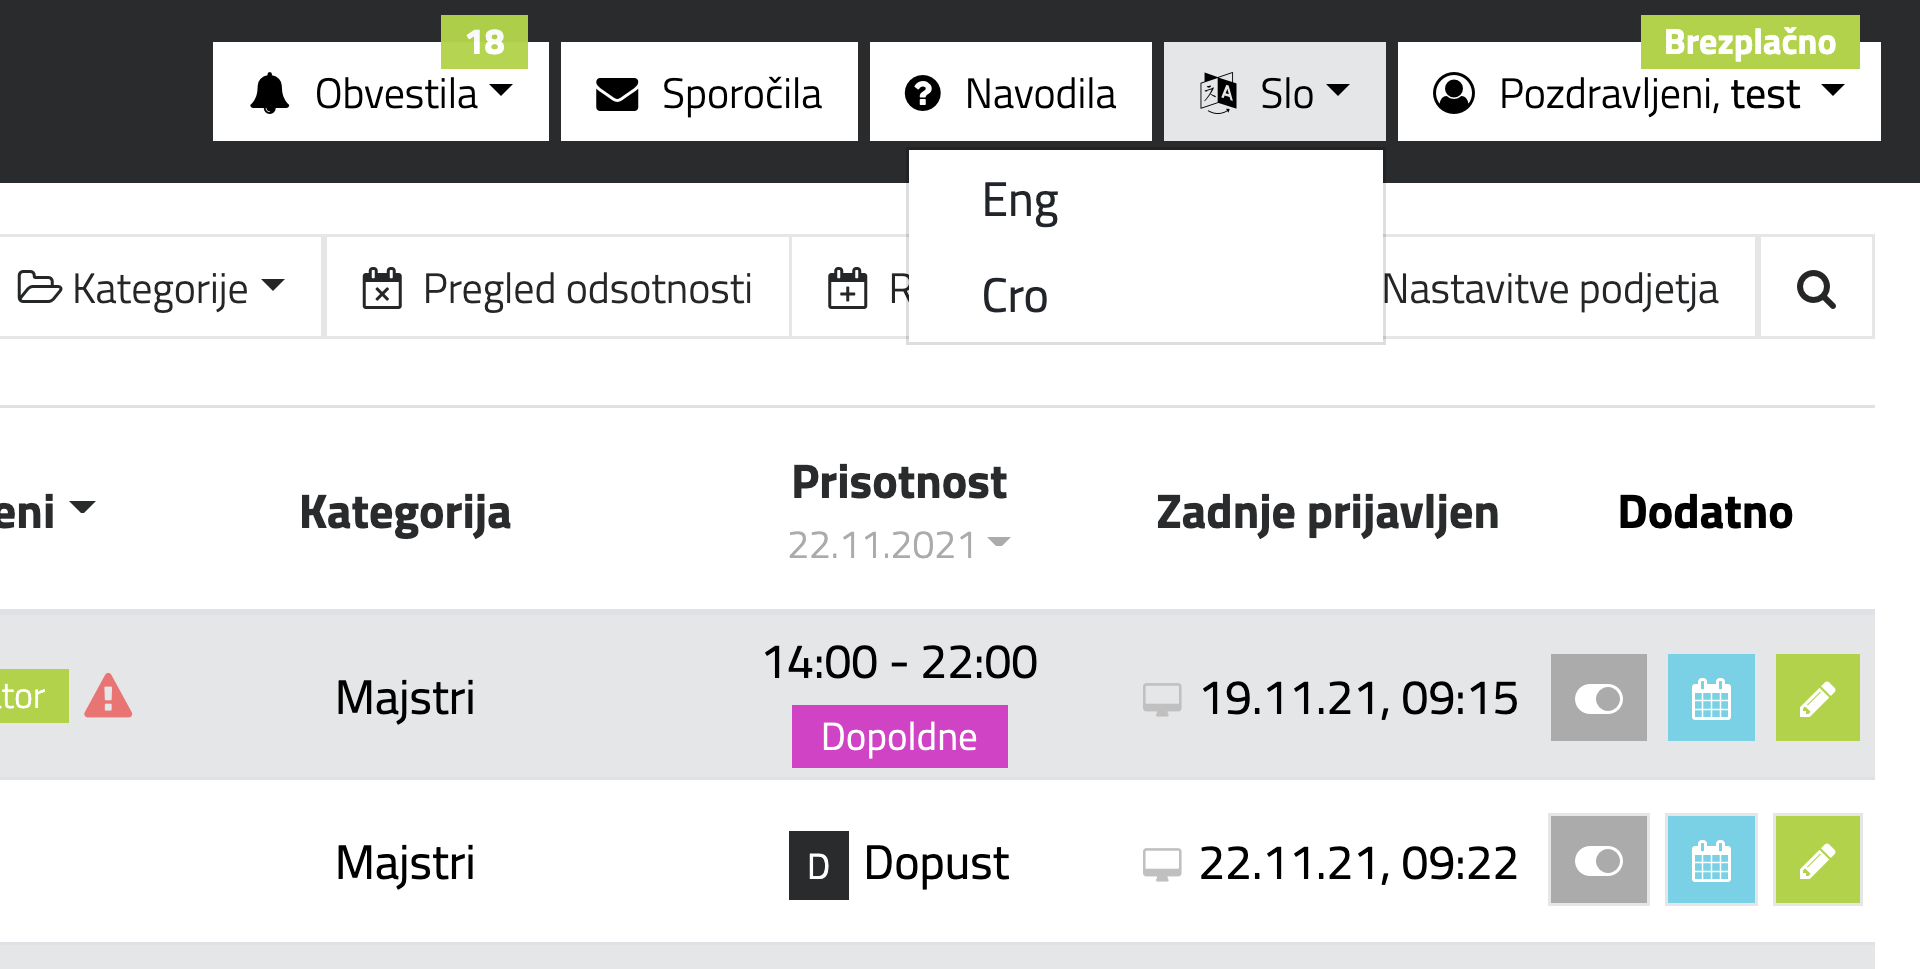This screenshot has height=969, width=1920.
Task: Edit the Dopust row with the pencil icon
Action: pos(1817,861)
